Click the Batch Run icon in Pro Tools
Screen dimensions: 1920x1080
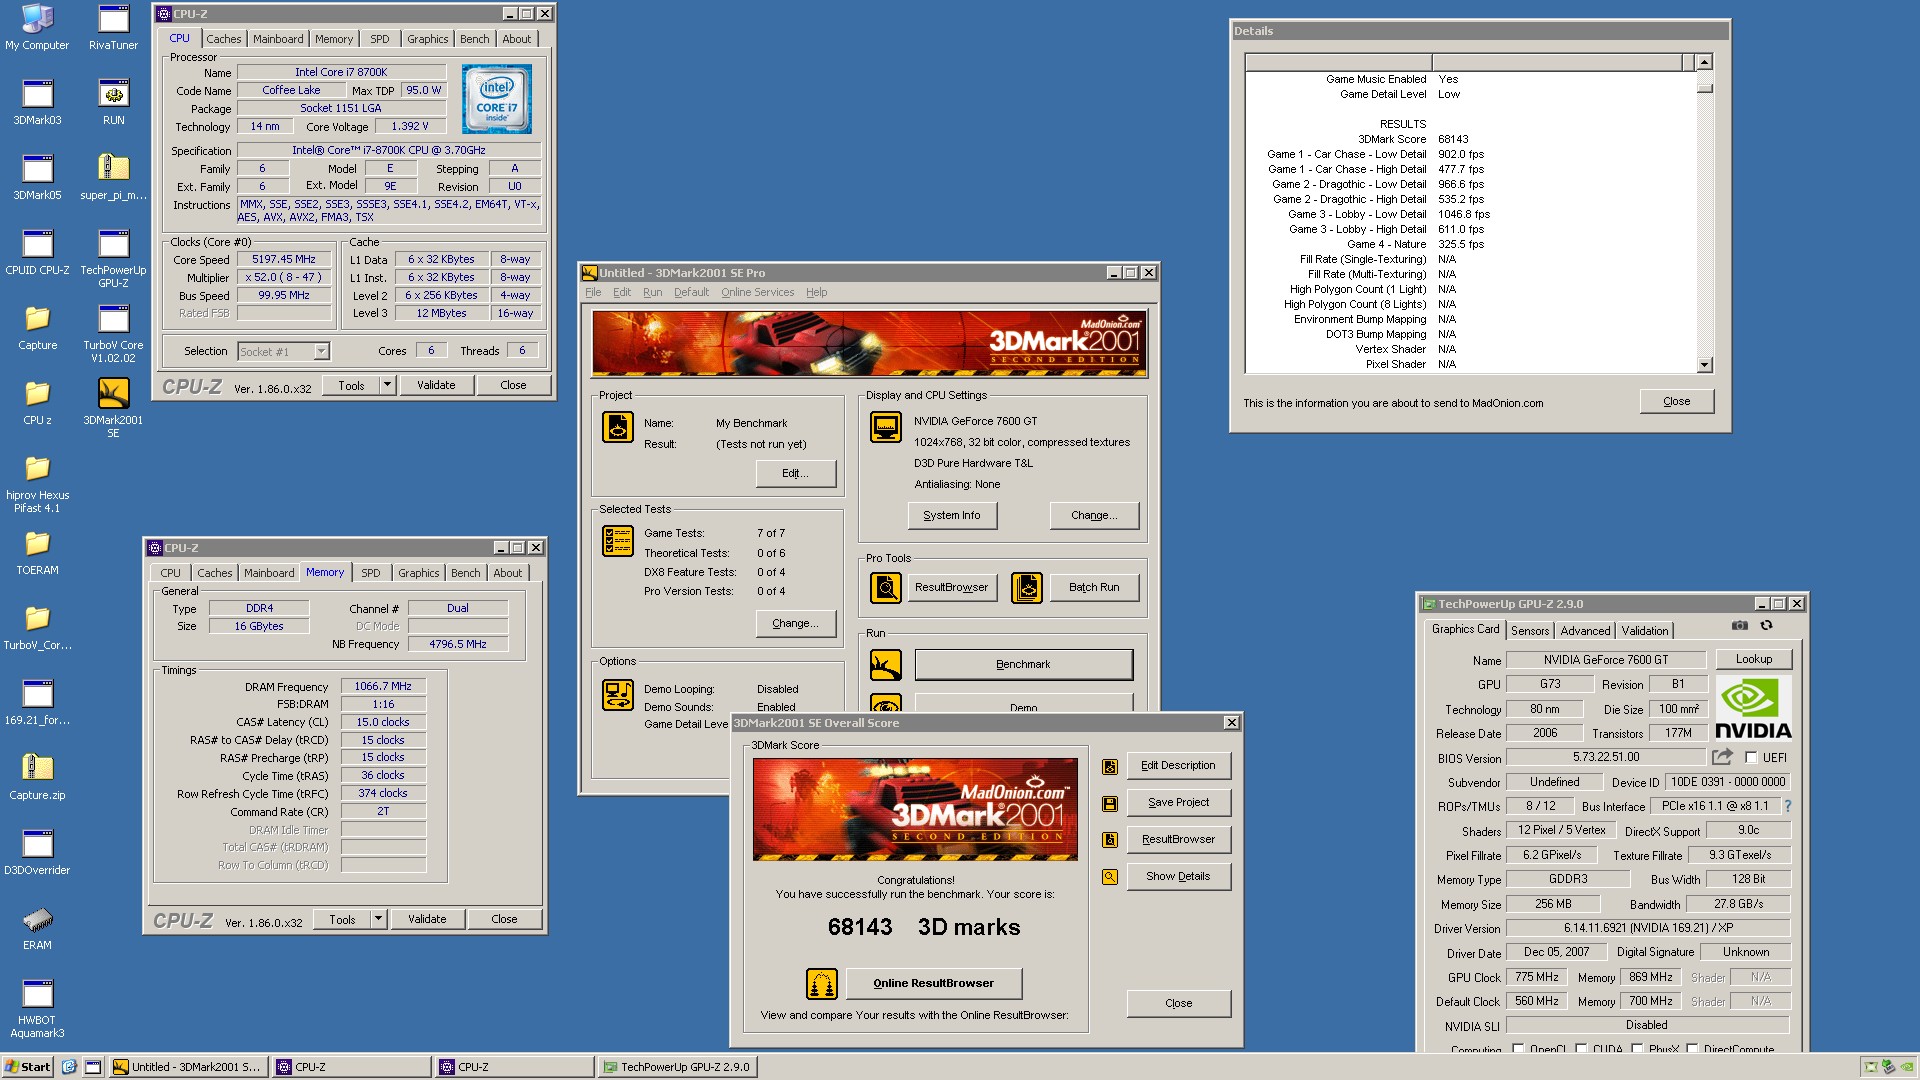(1027, 588)
